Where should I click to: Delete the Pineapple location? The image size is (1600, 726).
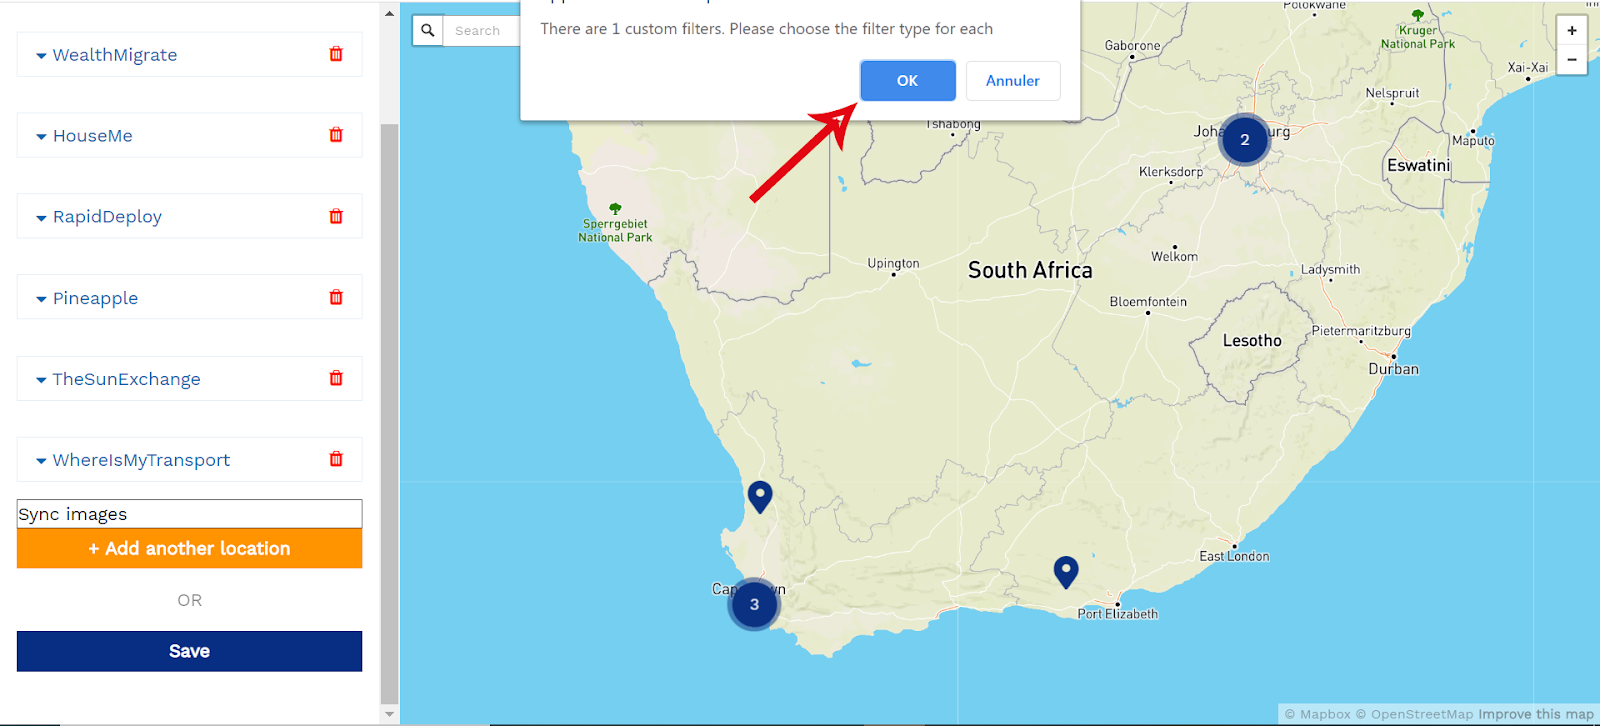point(336,297)
